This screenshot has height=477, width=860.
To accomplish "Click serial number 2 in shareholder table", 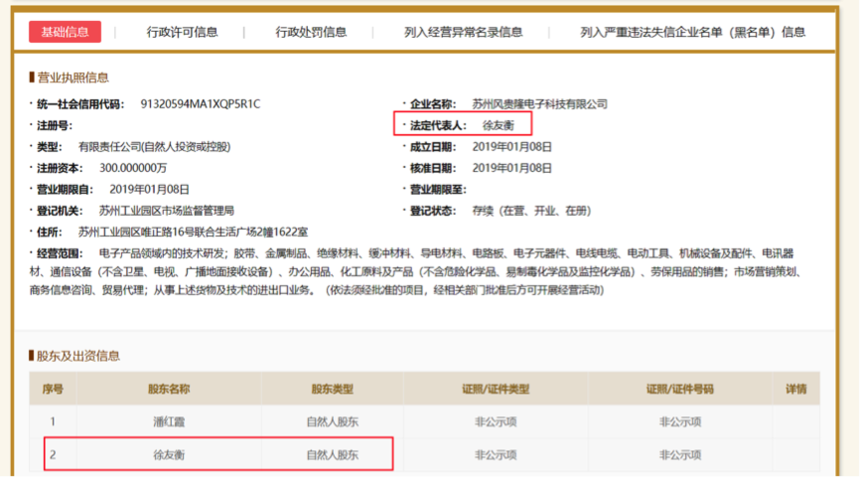I will 53,455.
